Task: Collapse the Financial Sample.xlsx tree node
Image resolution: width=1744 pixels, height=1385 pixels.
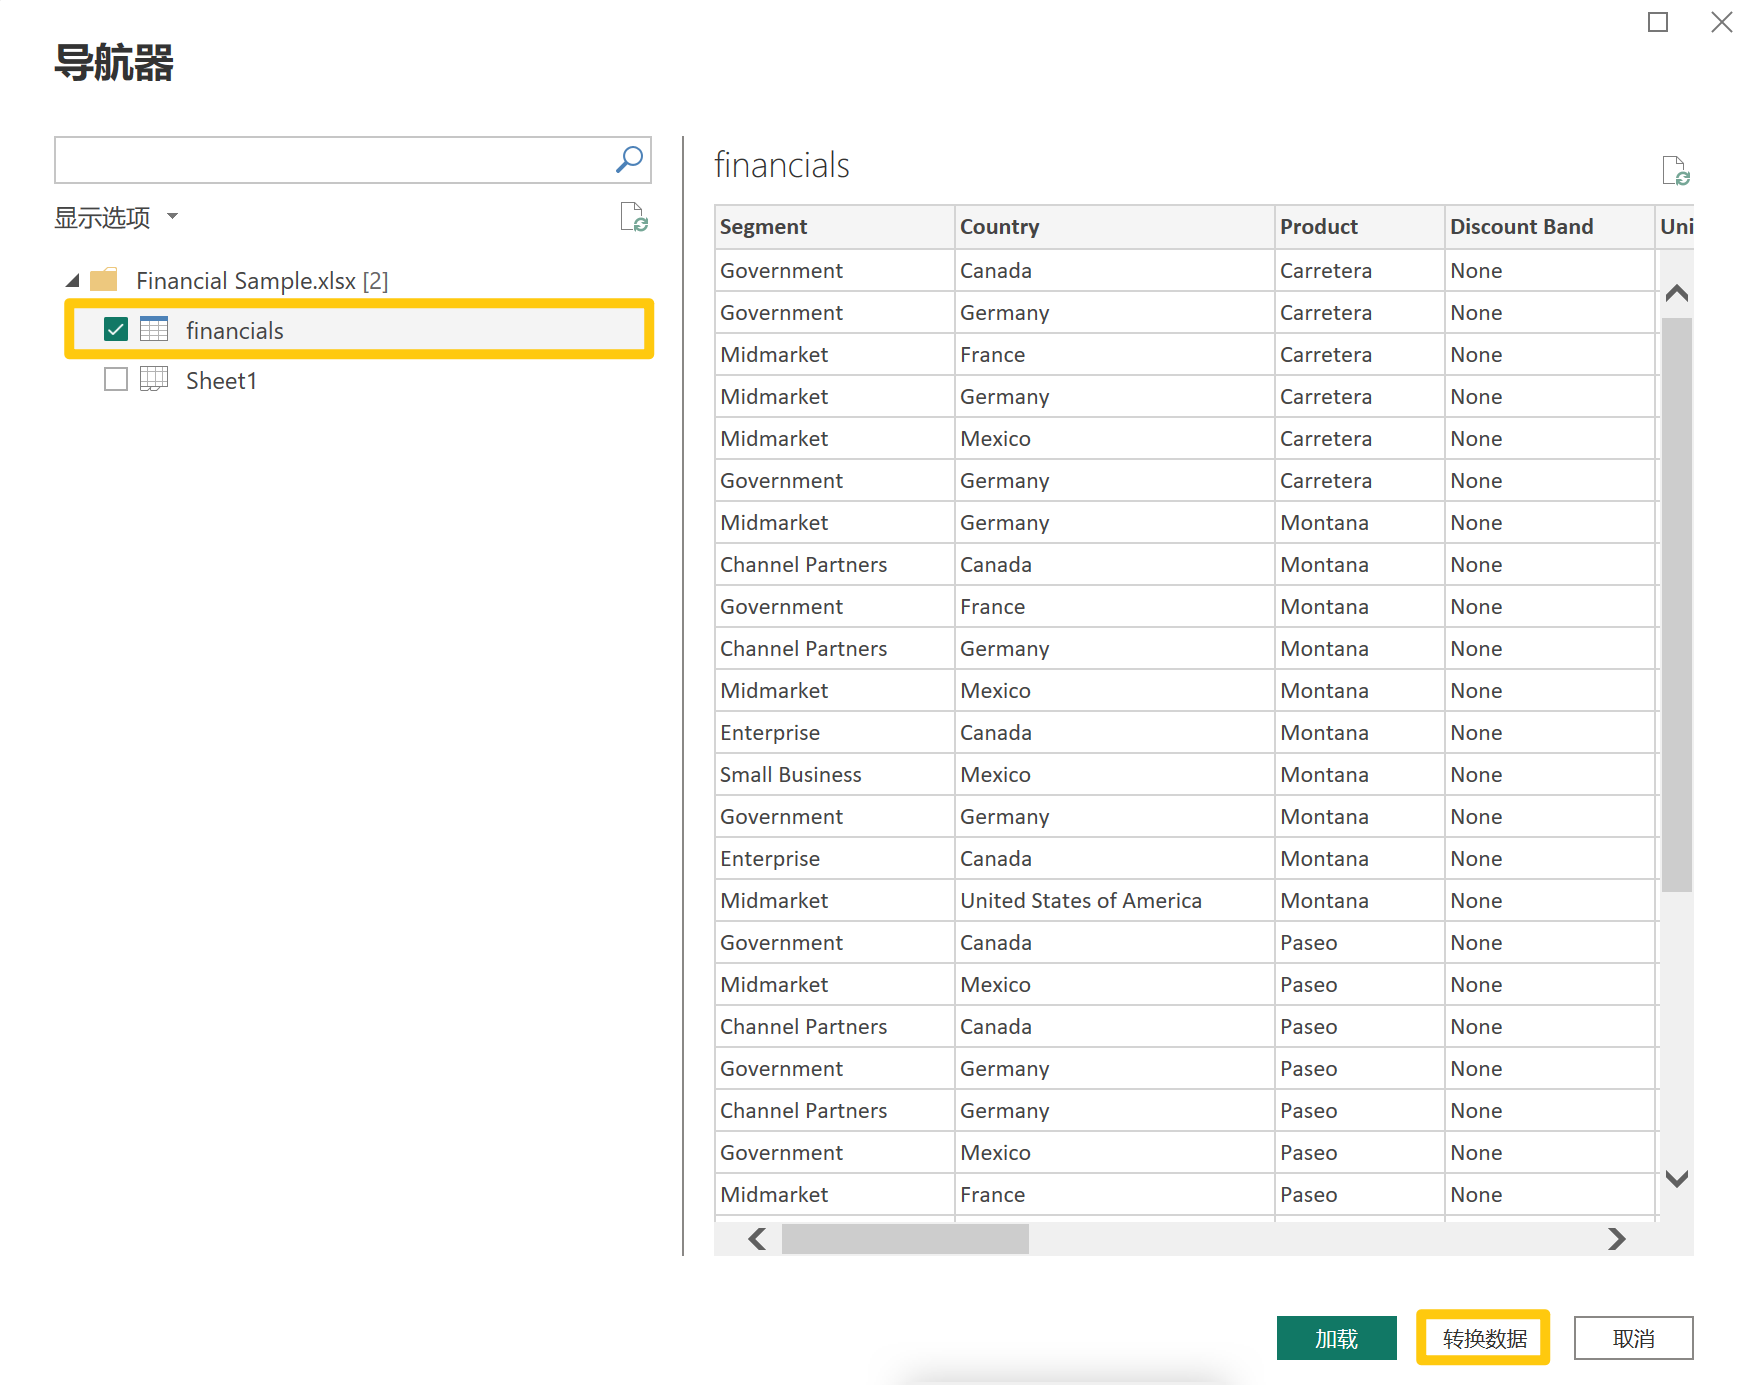Action: point(72,281)
